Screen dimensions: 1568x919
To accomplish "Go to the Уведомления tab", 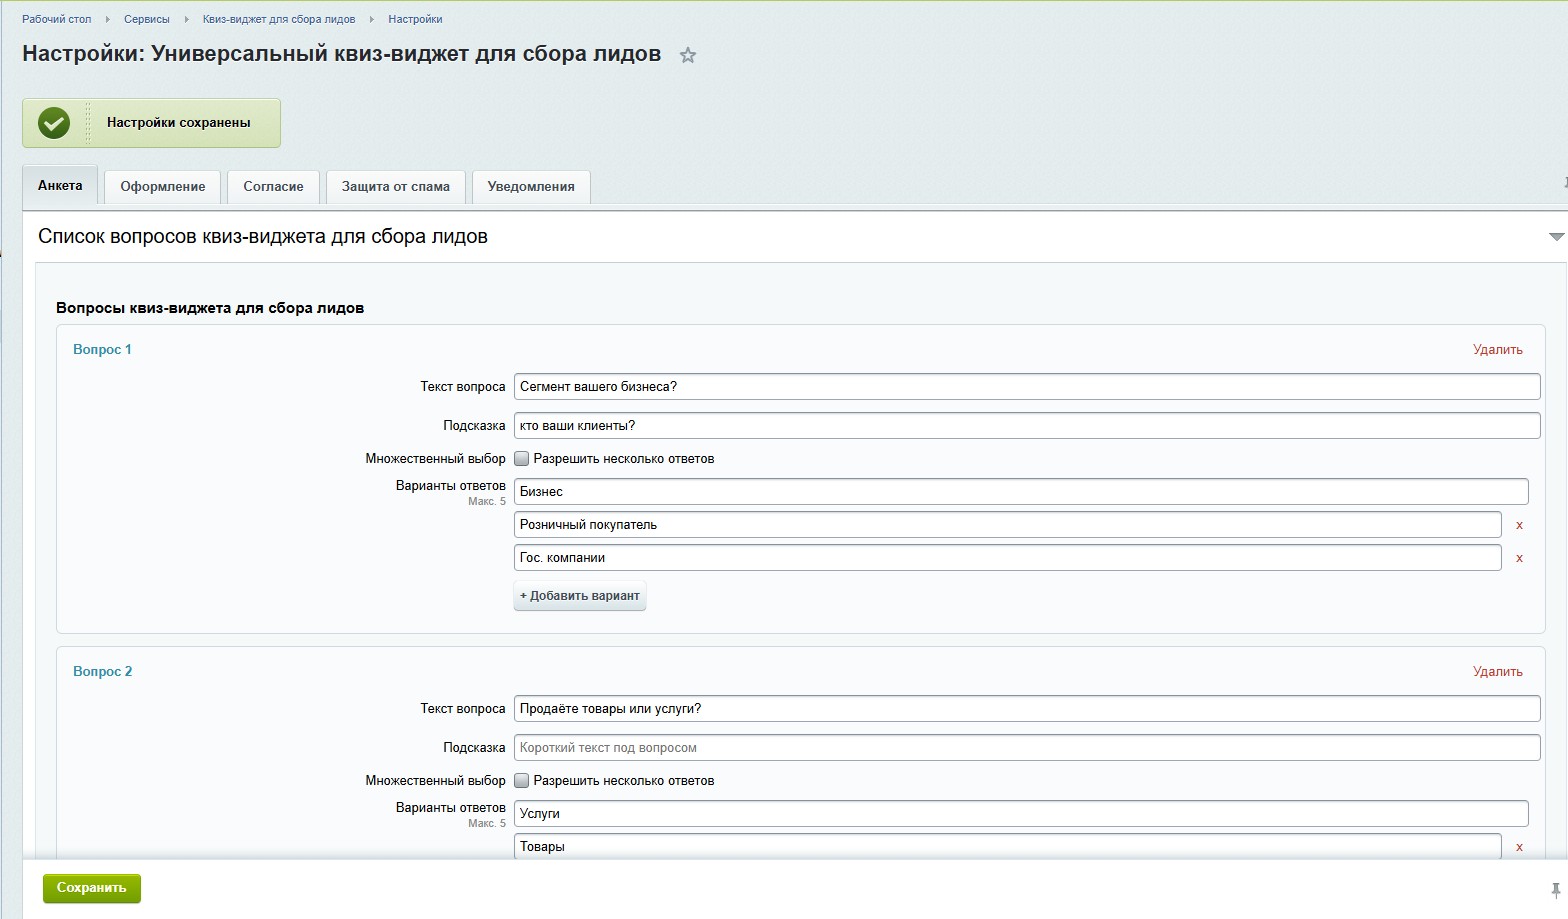I will coord(531,187).
